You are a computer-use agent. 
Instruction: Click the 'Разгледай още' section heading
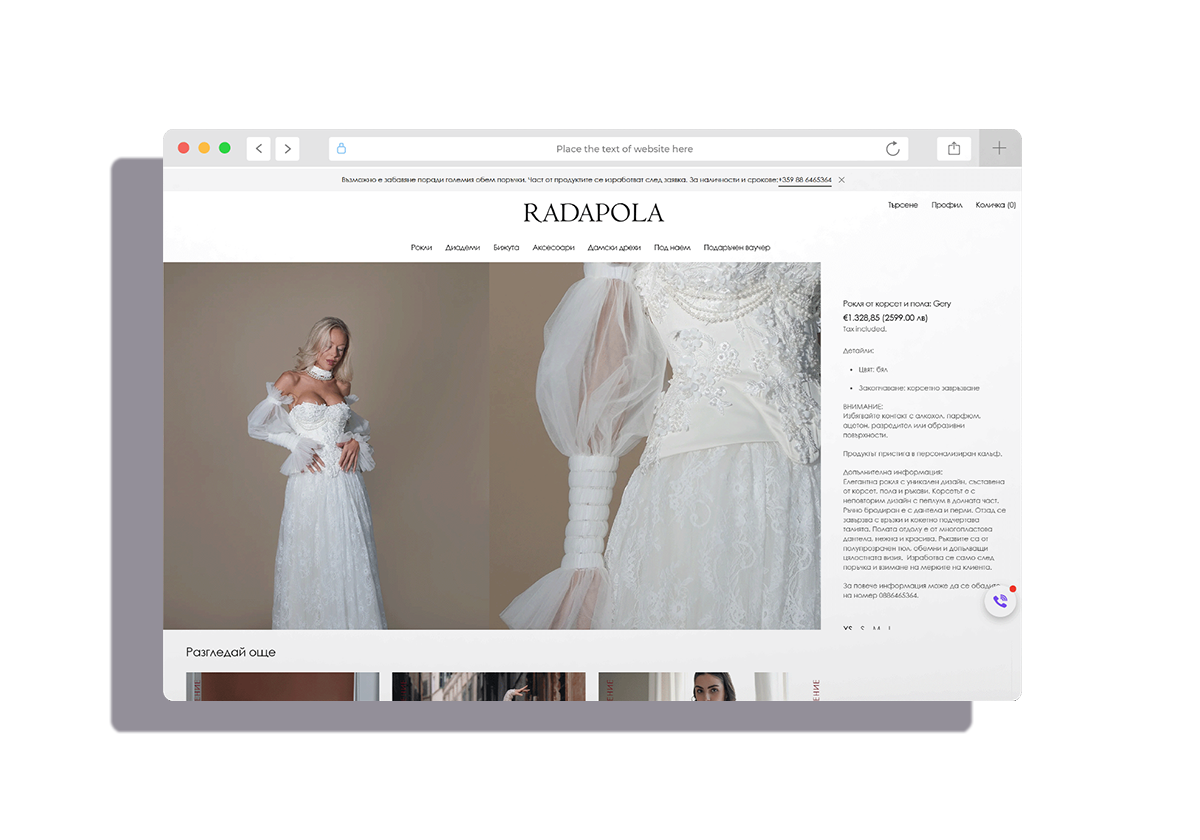[231, 652]
